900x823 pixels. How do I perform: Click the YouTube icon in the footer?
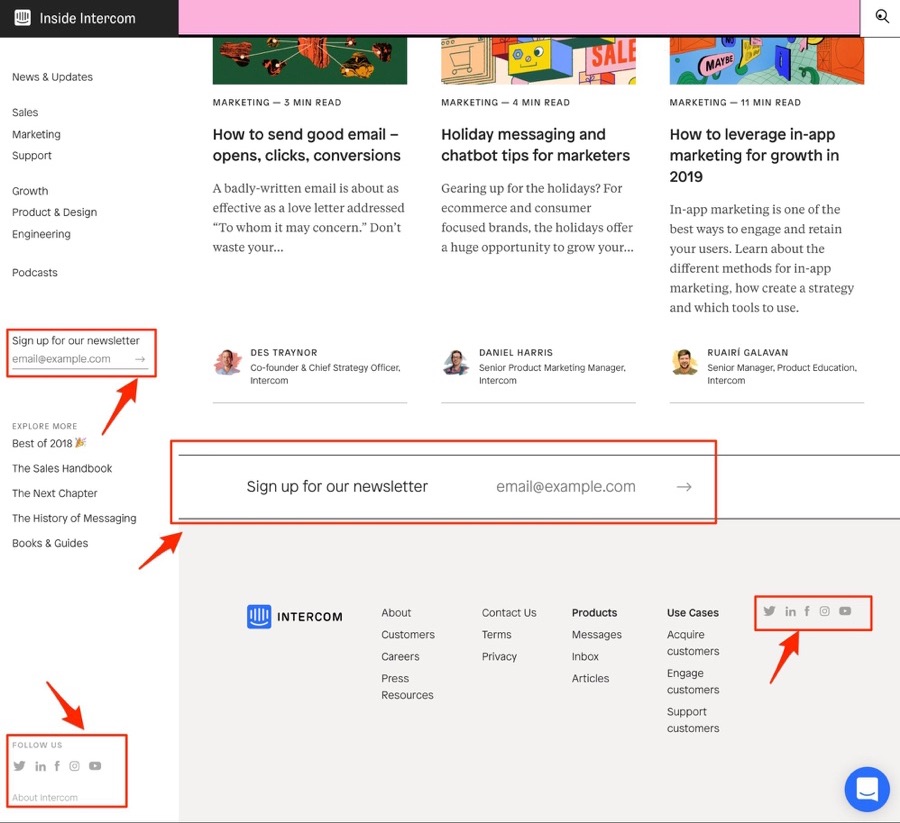point(845,611)
